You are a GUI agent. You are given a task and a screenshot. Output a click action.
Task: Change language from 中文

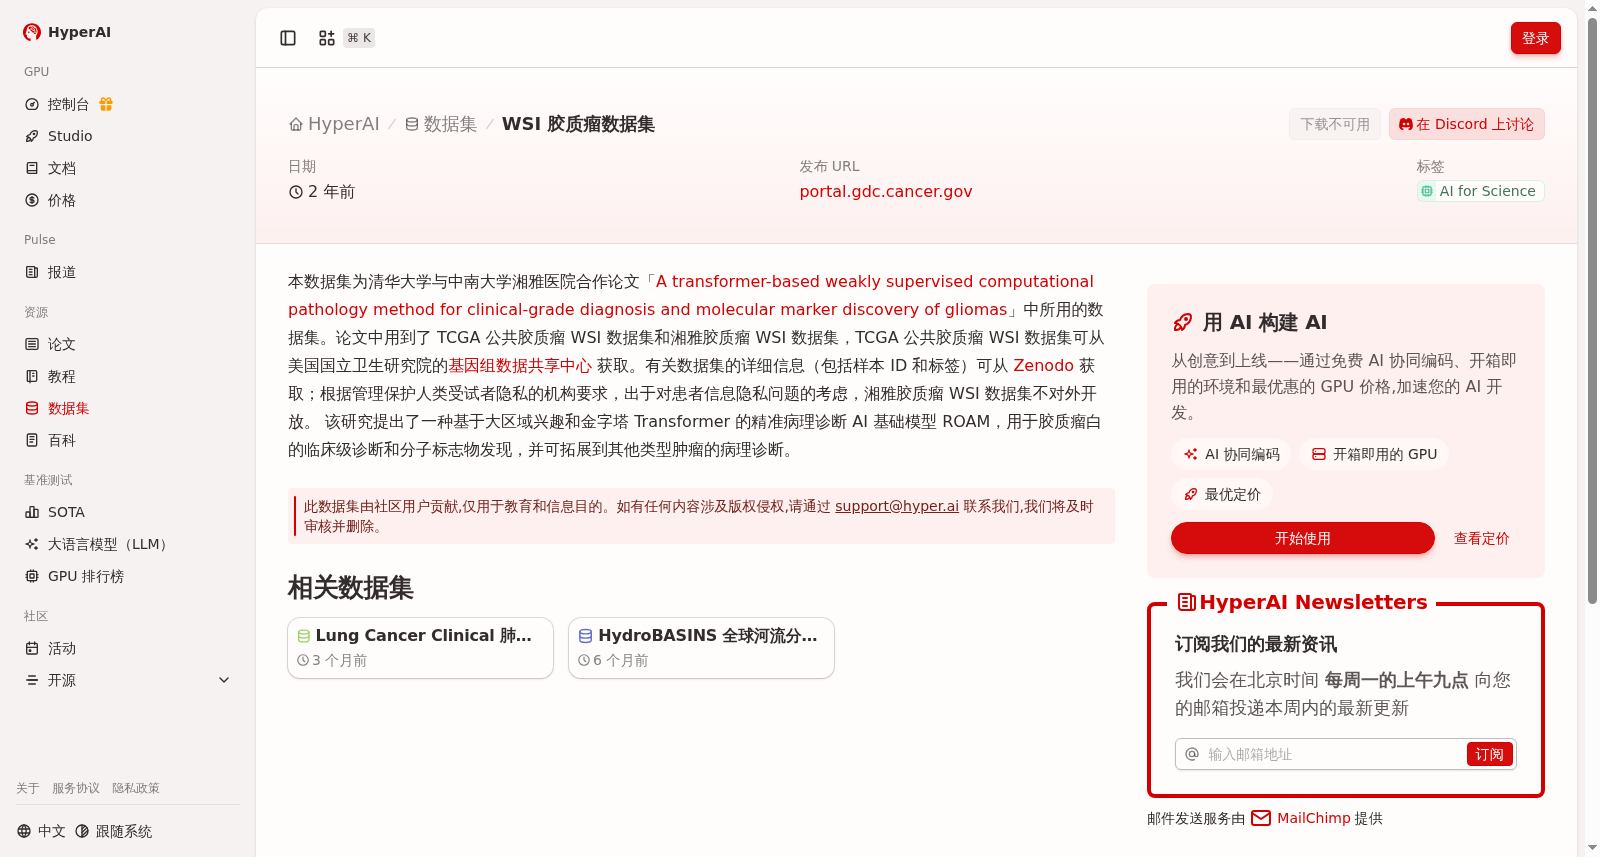[x=42, y=831]
